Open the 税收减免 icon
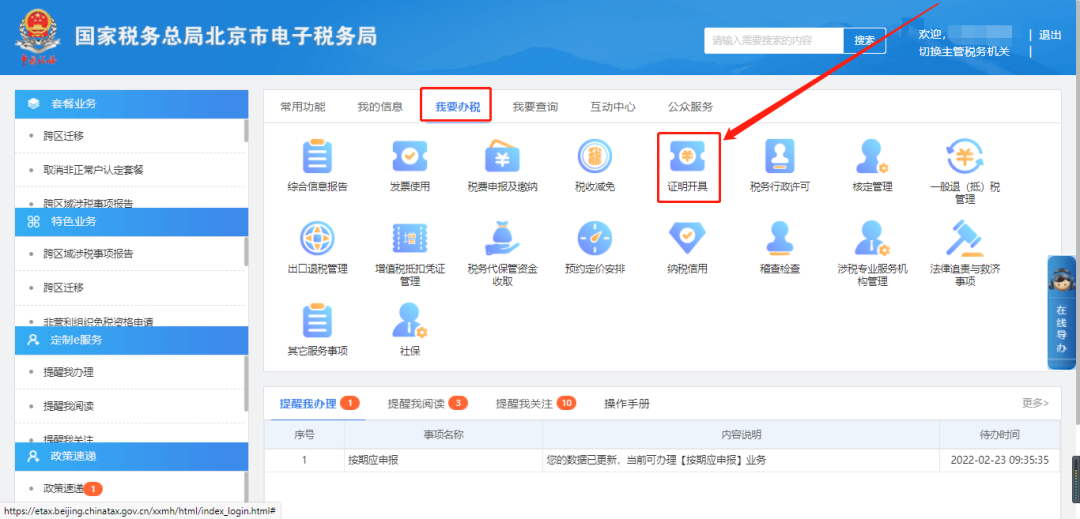This screenshot has width=1080, height=519. (594, 156)
